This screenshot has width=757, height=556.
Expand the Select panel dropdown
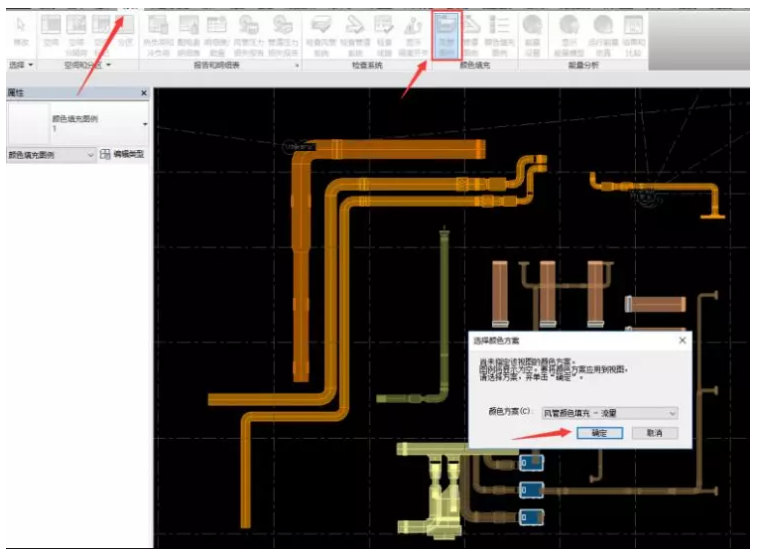21,65
